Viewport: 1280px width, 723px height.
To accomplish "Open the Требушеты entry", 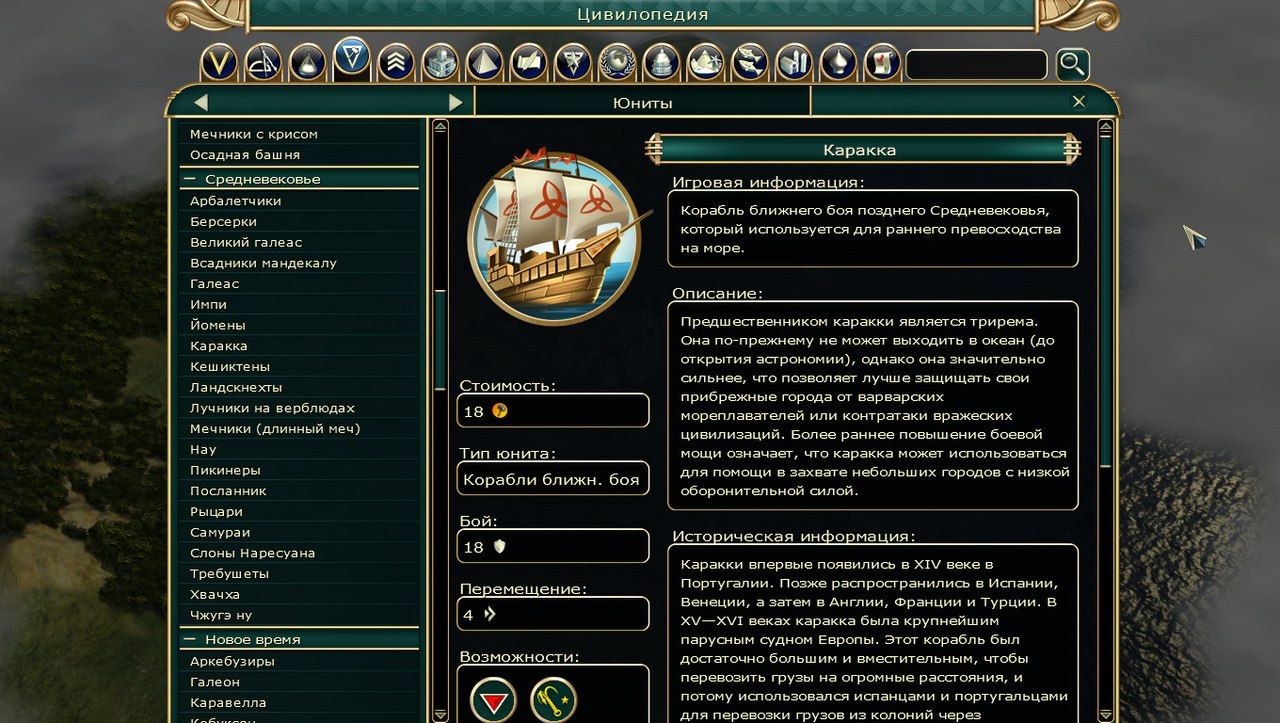I will coord(299,573).
